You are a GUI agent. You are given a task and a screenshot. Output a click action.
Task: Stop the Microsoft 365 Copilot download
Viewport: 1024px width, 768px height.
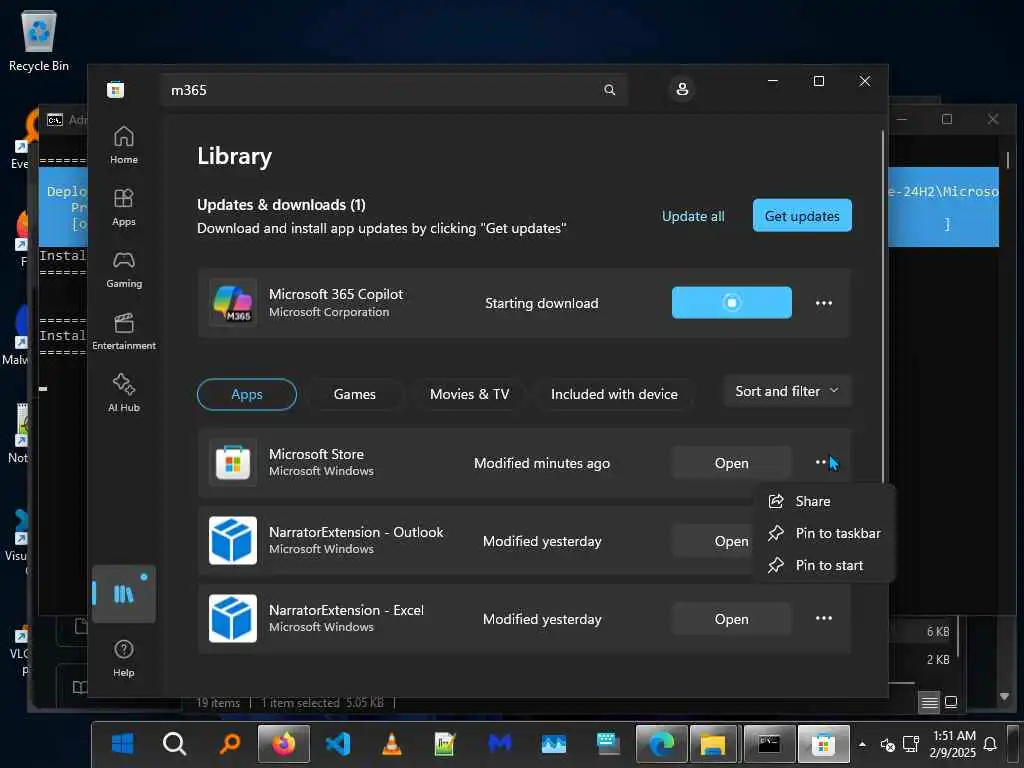coord(731,302)
